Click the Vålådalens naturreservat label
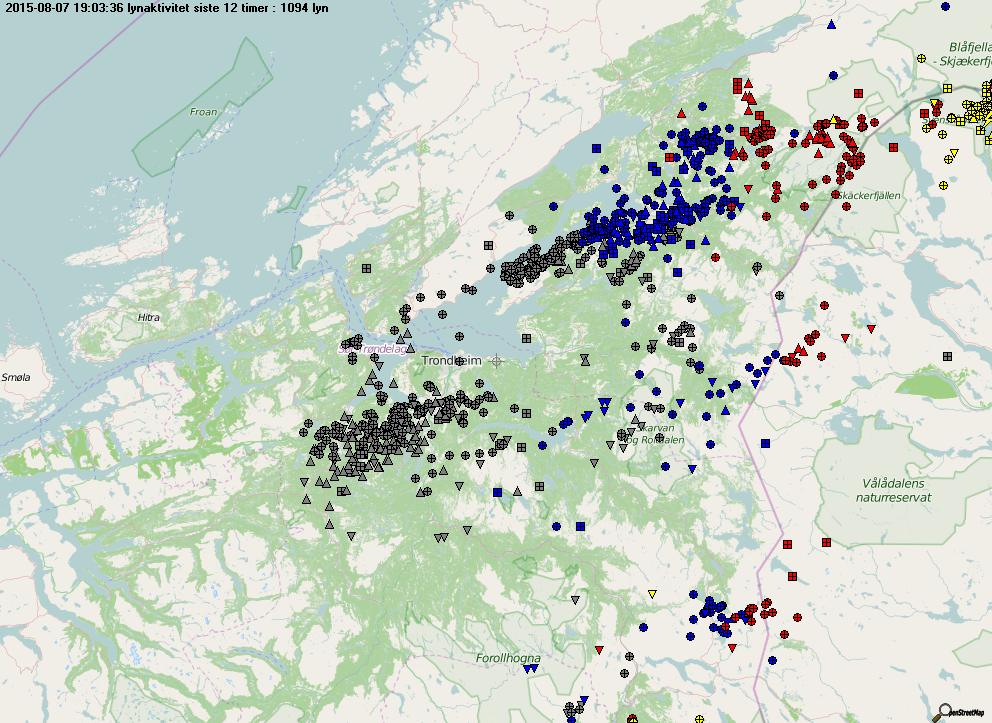Screen dimensions: 992x723 coord(896,489)
